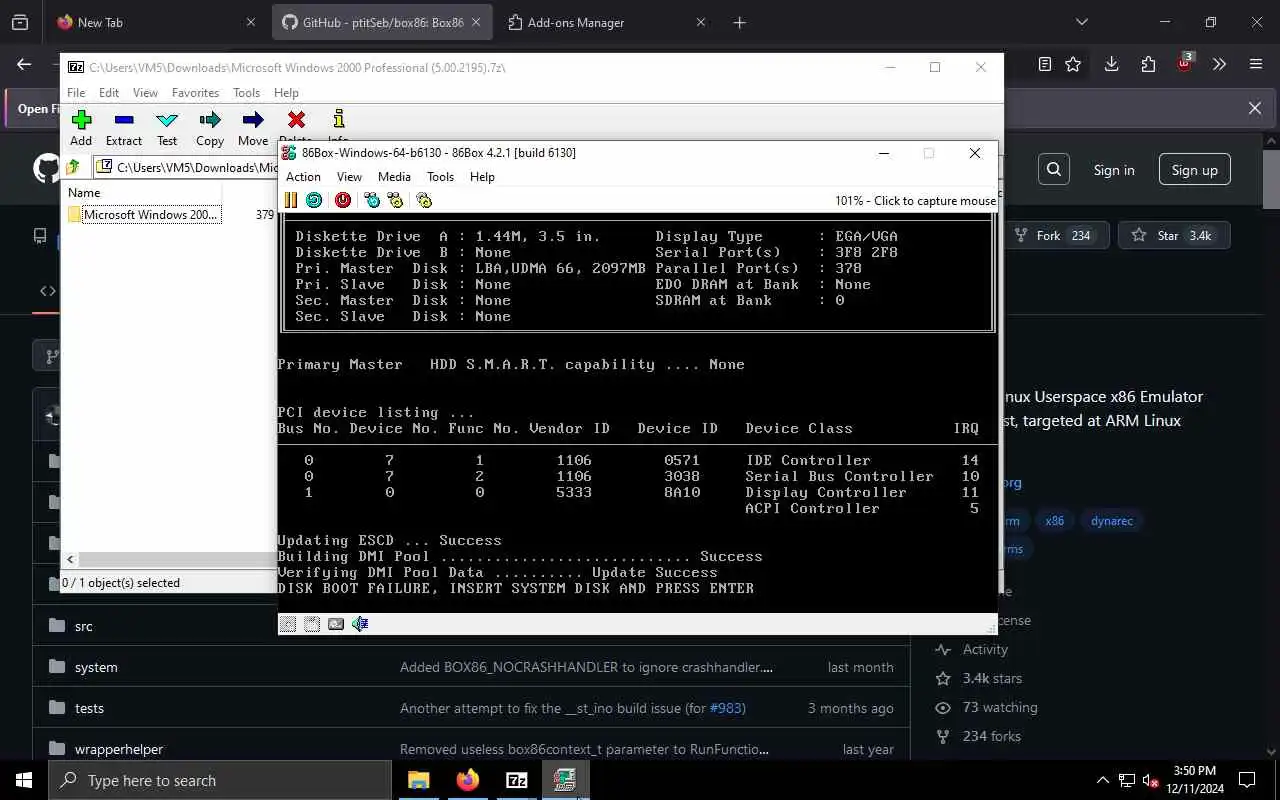Click the Name column header in 7-Zip
Image resolution: width=1280 pixels, height=800 pixels.
143,192
